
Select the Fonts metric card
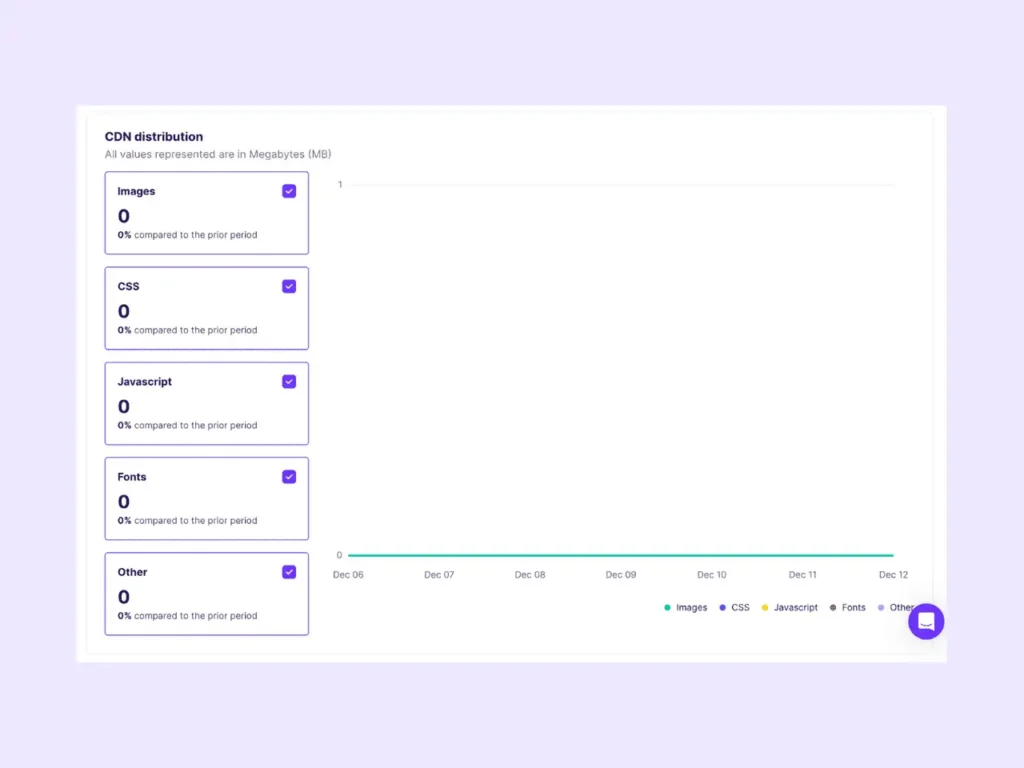[x=206, y=498]
